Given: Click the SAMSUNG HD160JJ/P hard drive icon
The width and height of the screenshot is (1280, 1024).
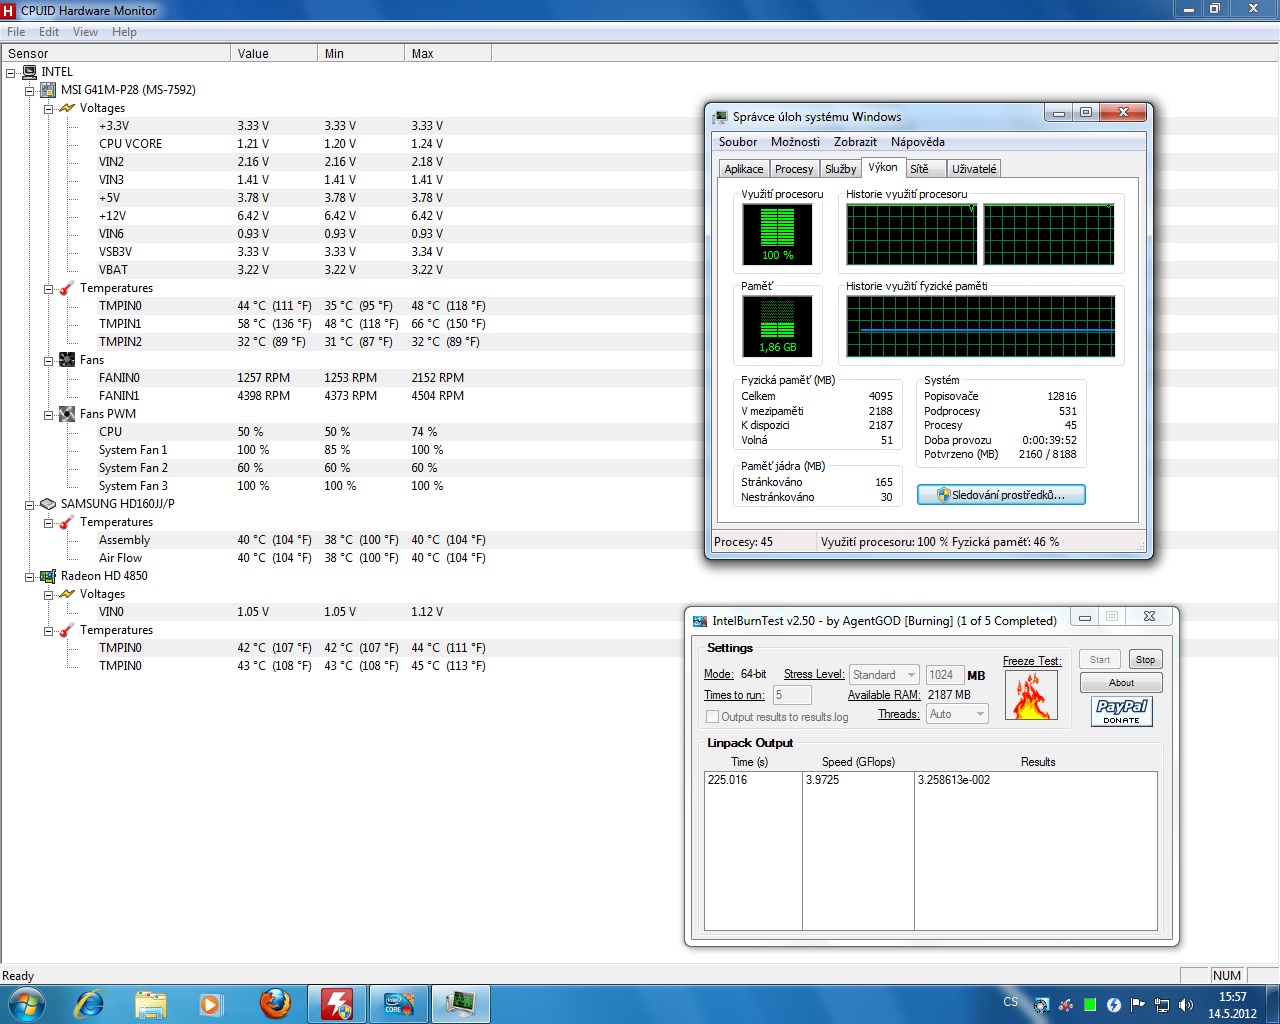Looking at the screenshot, I should [x=48, y=504].
